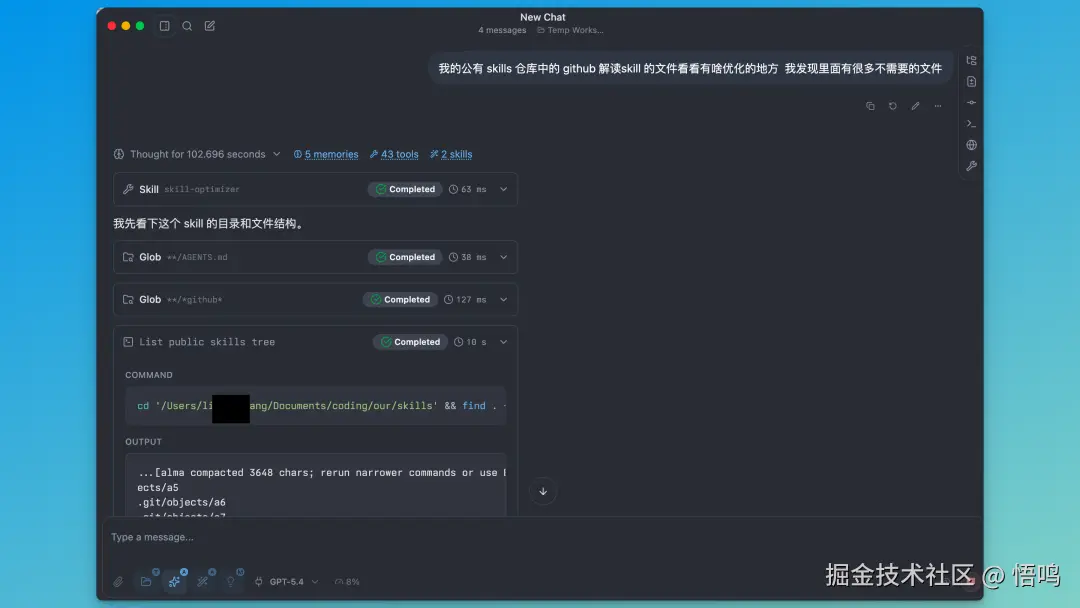Toggle the skills sparkle button in the input bar
1080x608 pixels.
click(175, 581)
